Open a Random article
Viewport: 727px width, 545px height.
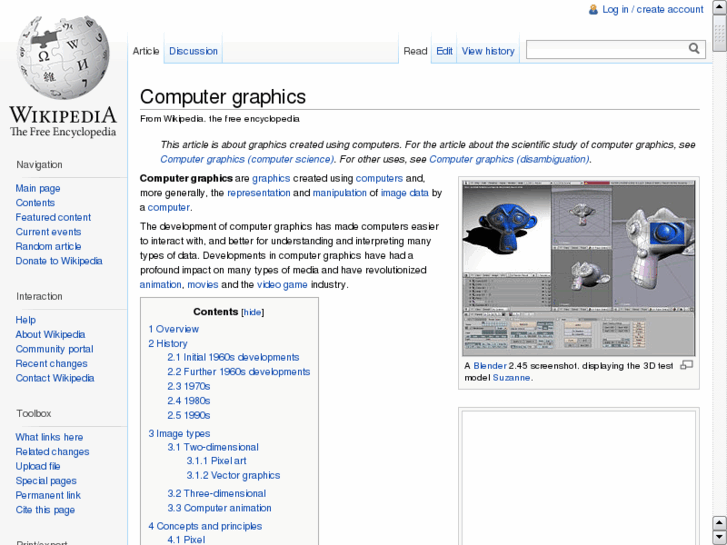pyautogui.click(x=48, y=246)
